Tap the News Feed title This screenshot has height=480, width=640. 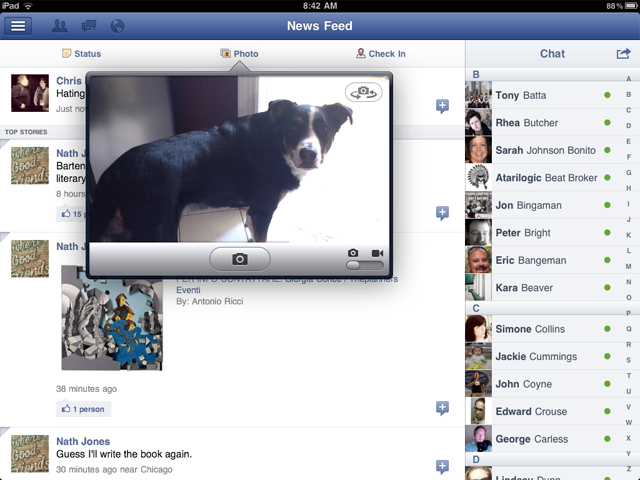(320, 26)
